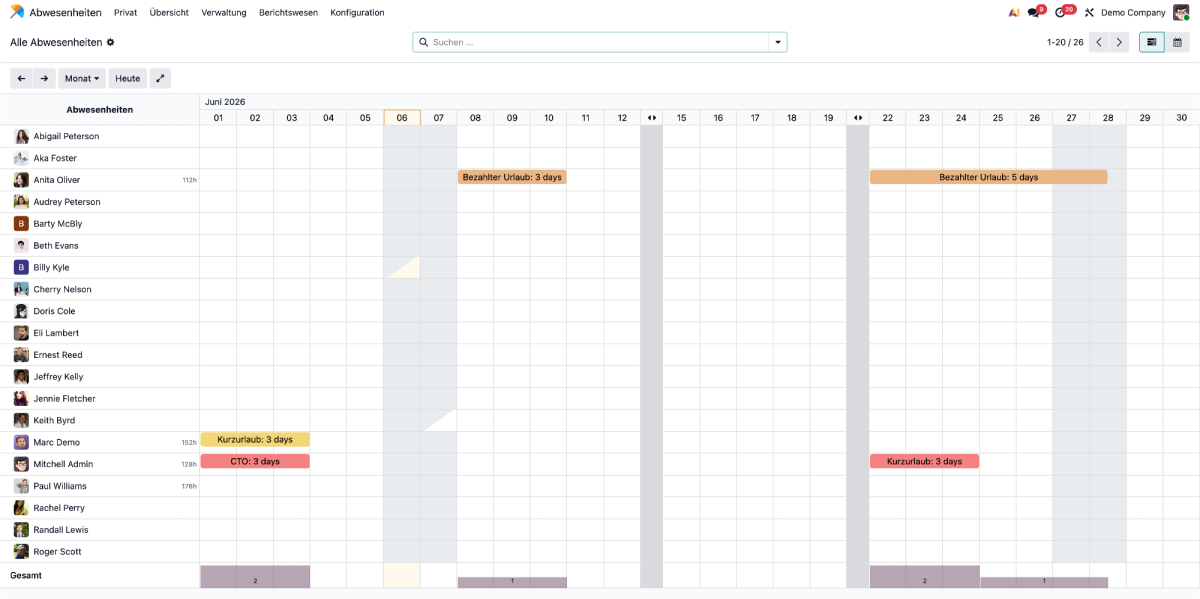This screenshot has height=599, width=1200.
Task: Open settings gear next to Alle Abwesenheiten
Action: point(110,42)
